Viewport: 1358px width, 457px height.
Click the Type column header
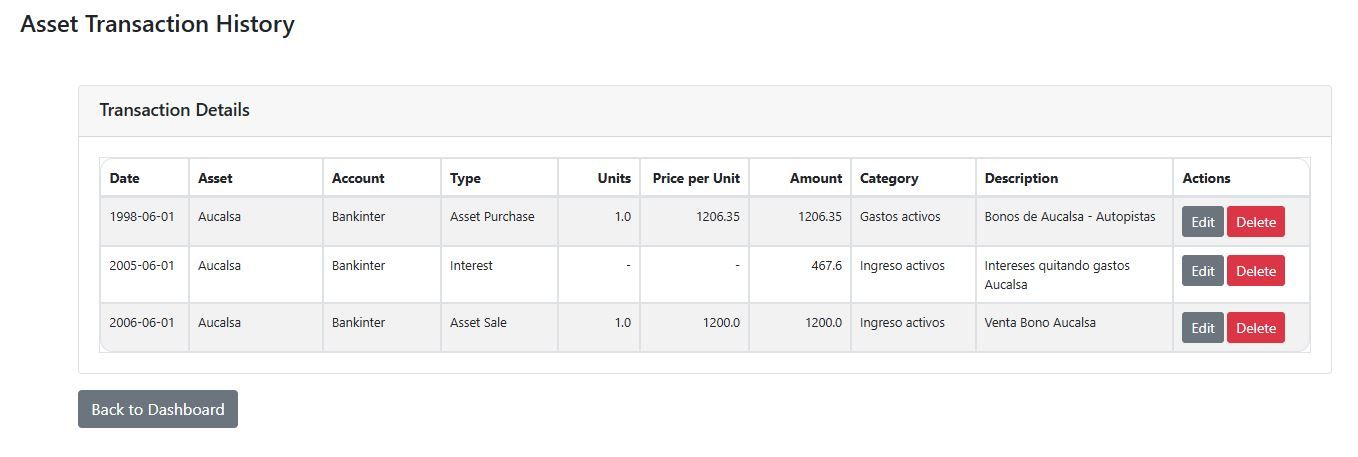(x=465, y=178)
